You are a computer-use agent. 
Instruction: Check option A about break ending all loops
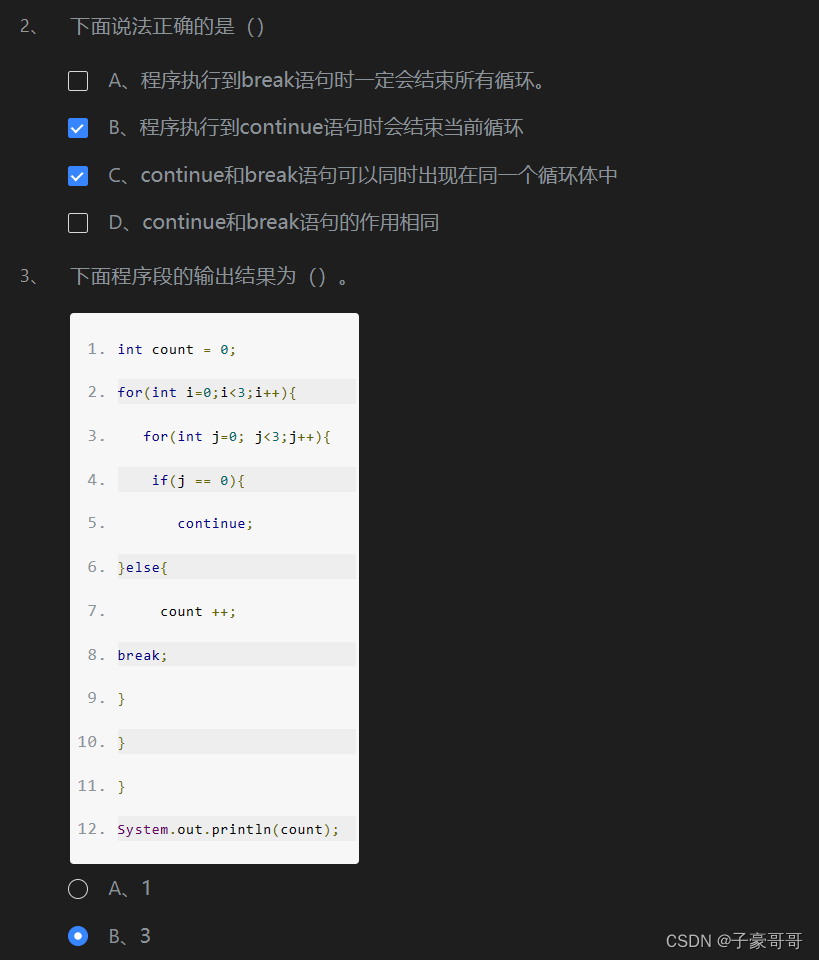click(x=78, y=81)
